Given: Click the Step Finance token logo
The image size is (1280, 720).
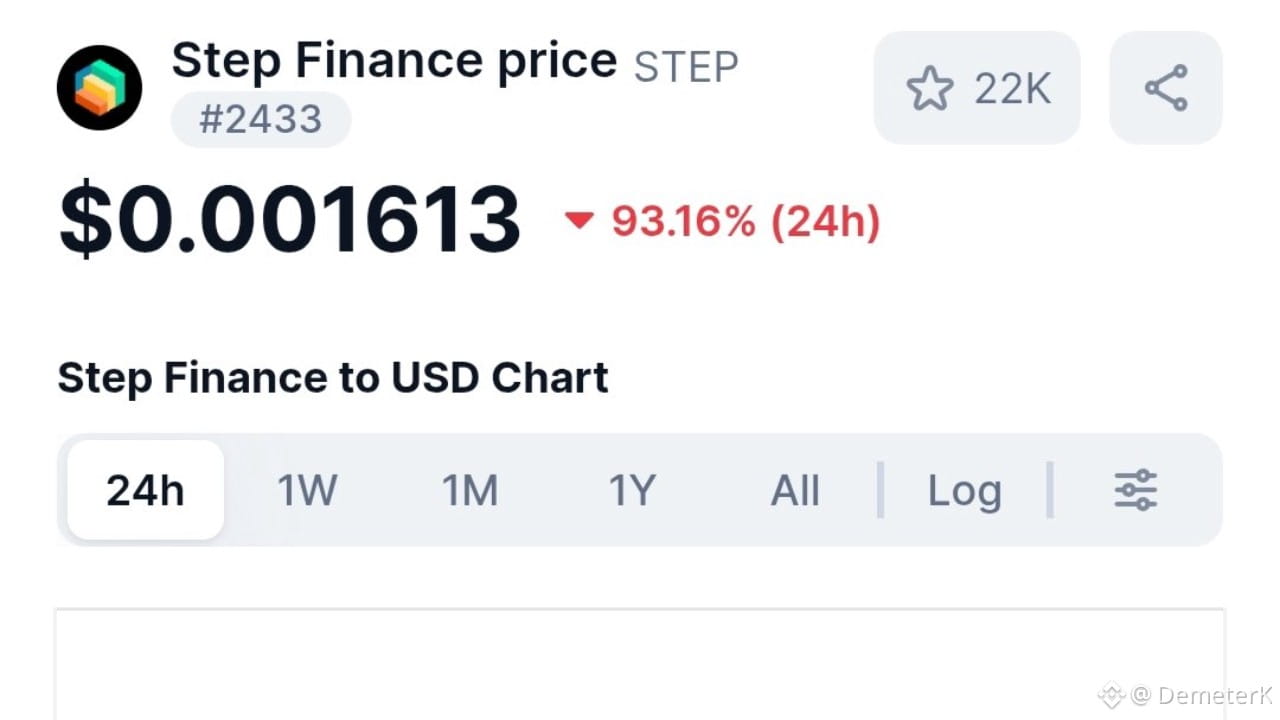Looking at the screenshot, I should pyautogui.click(x=99, y=87).
